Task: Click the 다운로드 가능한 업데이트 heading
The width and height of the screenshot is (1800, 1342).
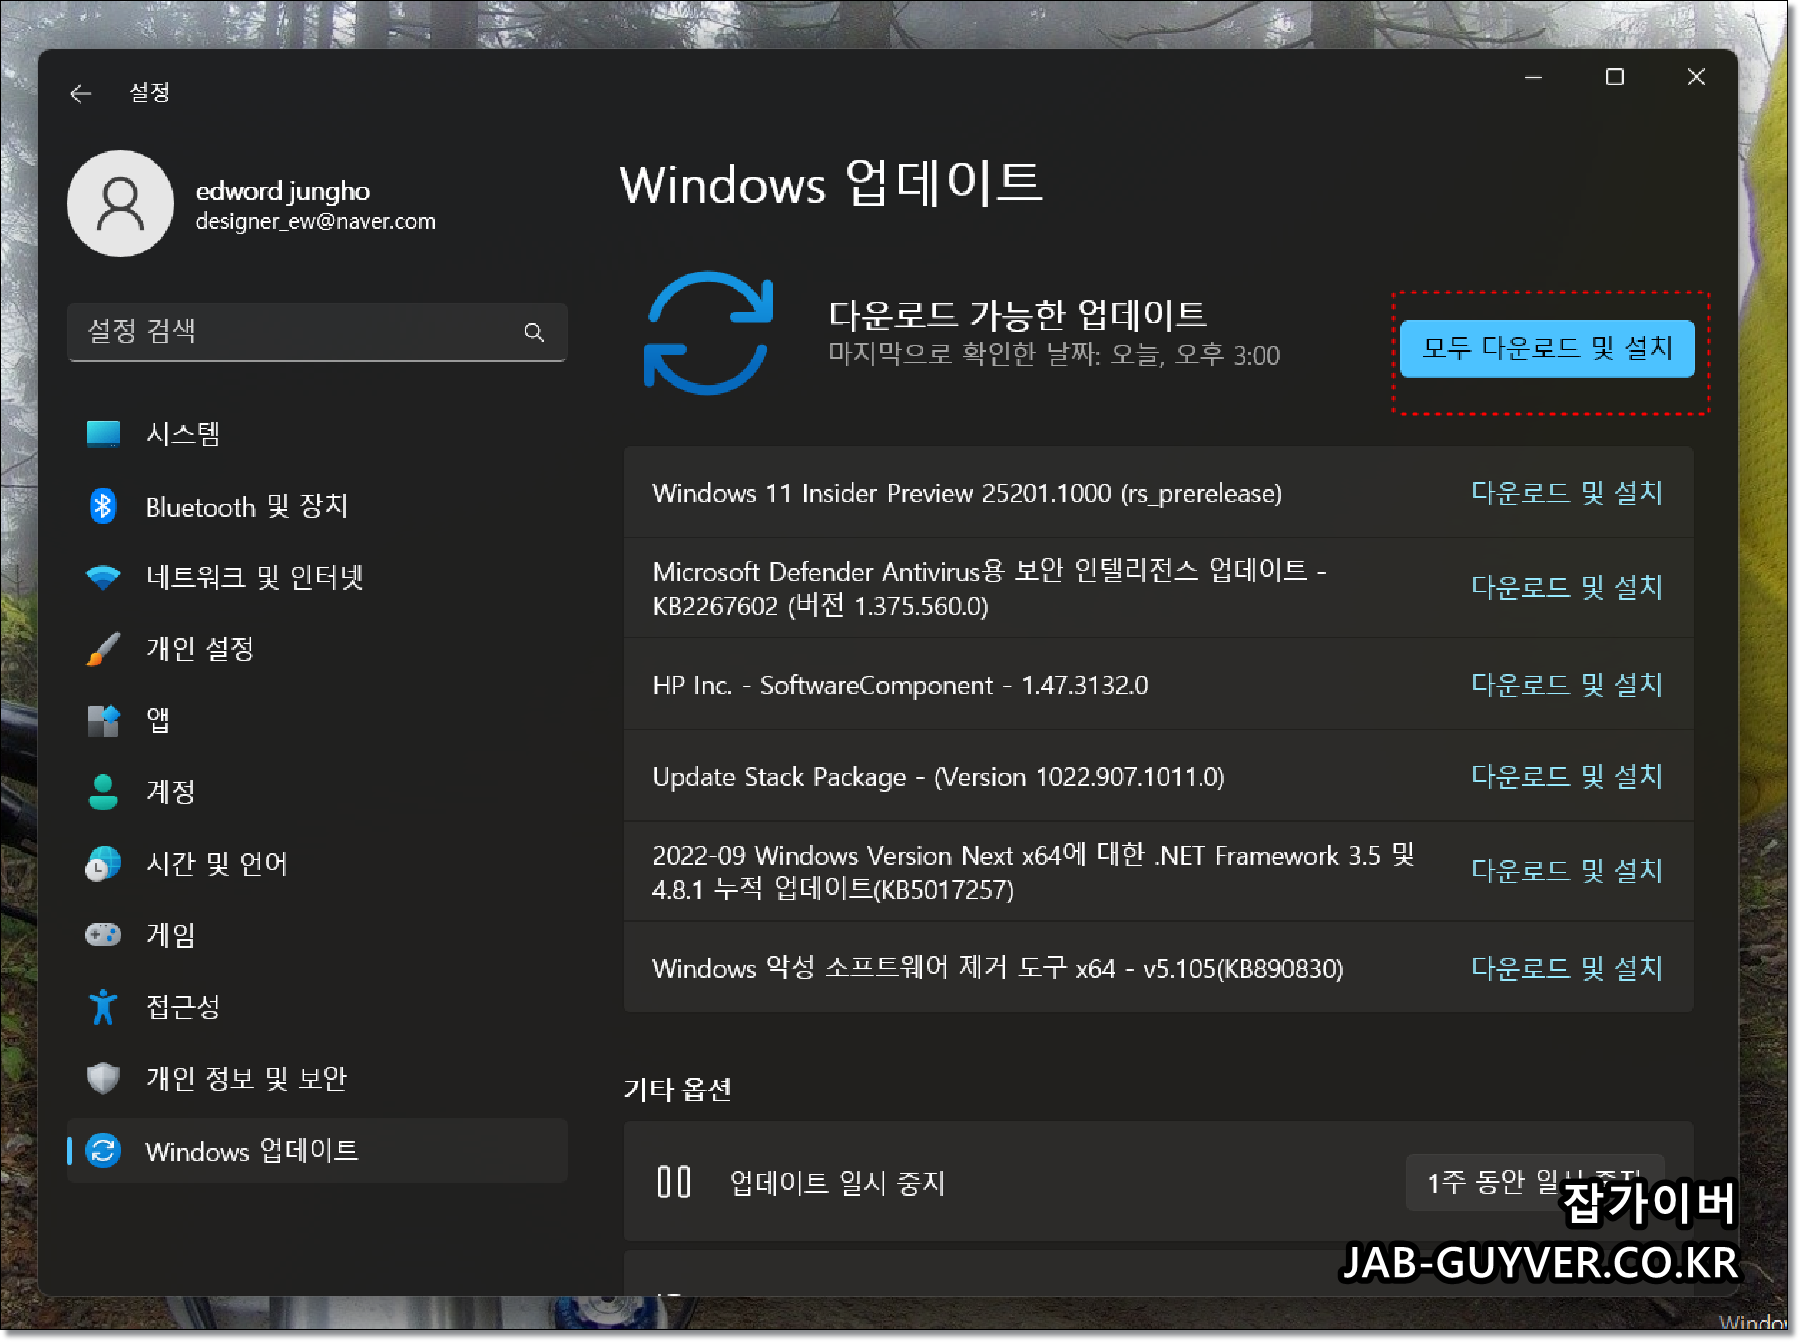Action: coord(1018,315)
